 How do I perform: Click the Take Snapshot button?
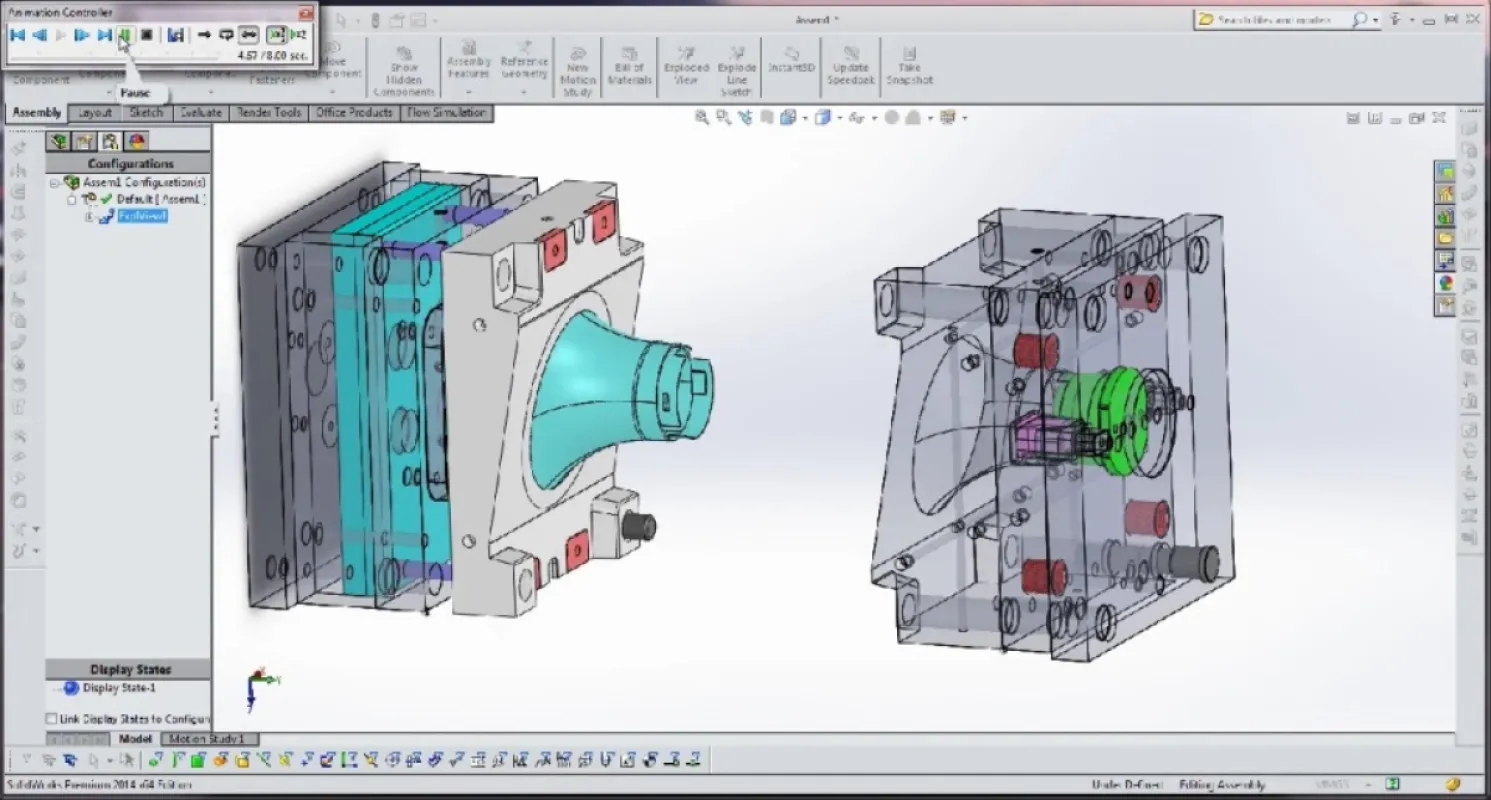[x=908, y=67]
